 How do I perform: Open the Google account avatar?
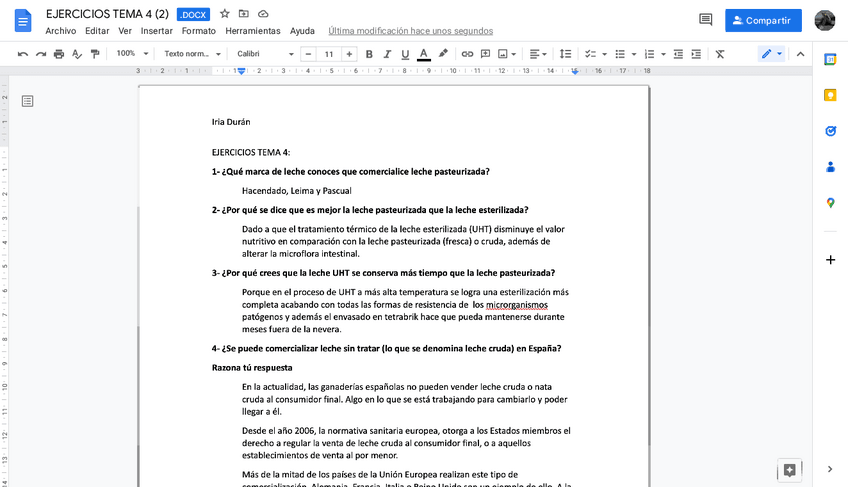click(825, 21)
